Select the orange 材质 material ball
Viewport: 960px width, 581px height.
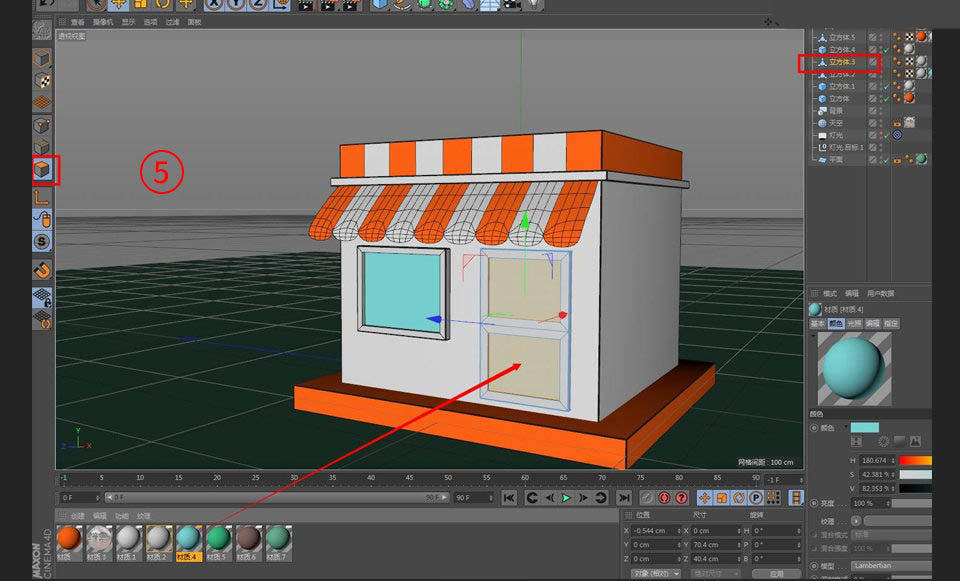(x=69, y=539)
